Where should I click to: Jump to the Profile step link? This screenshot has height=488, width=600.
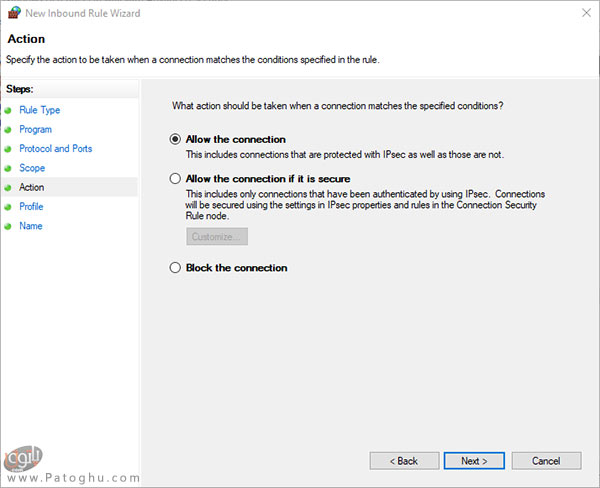pos(31,207)
